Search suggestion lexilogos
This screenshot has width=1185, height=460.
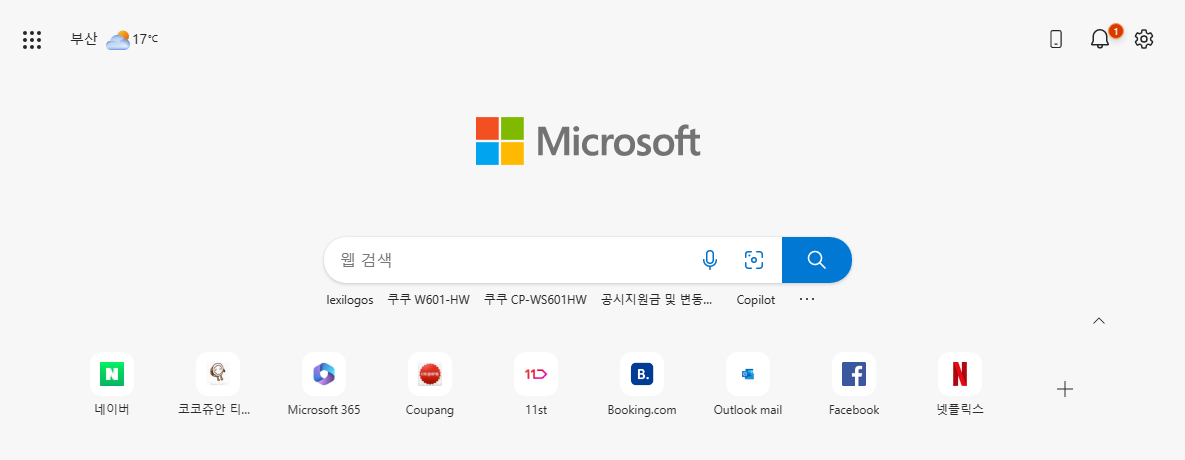pyautogui.click(x=350, y=300)
